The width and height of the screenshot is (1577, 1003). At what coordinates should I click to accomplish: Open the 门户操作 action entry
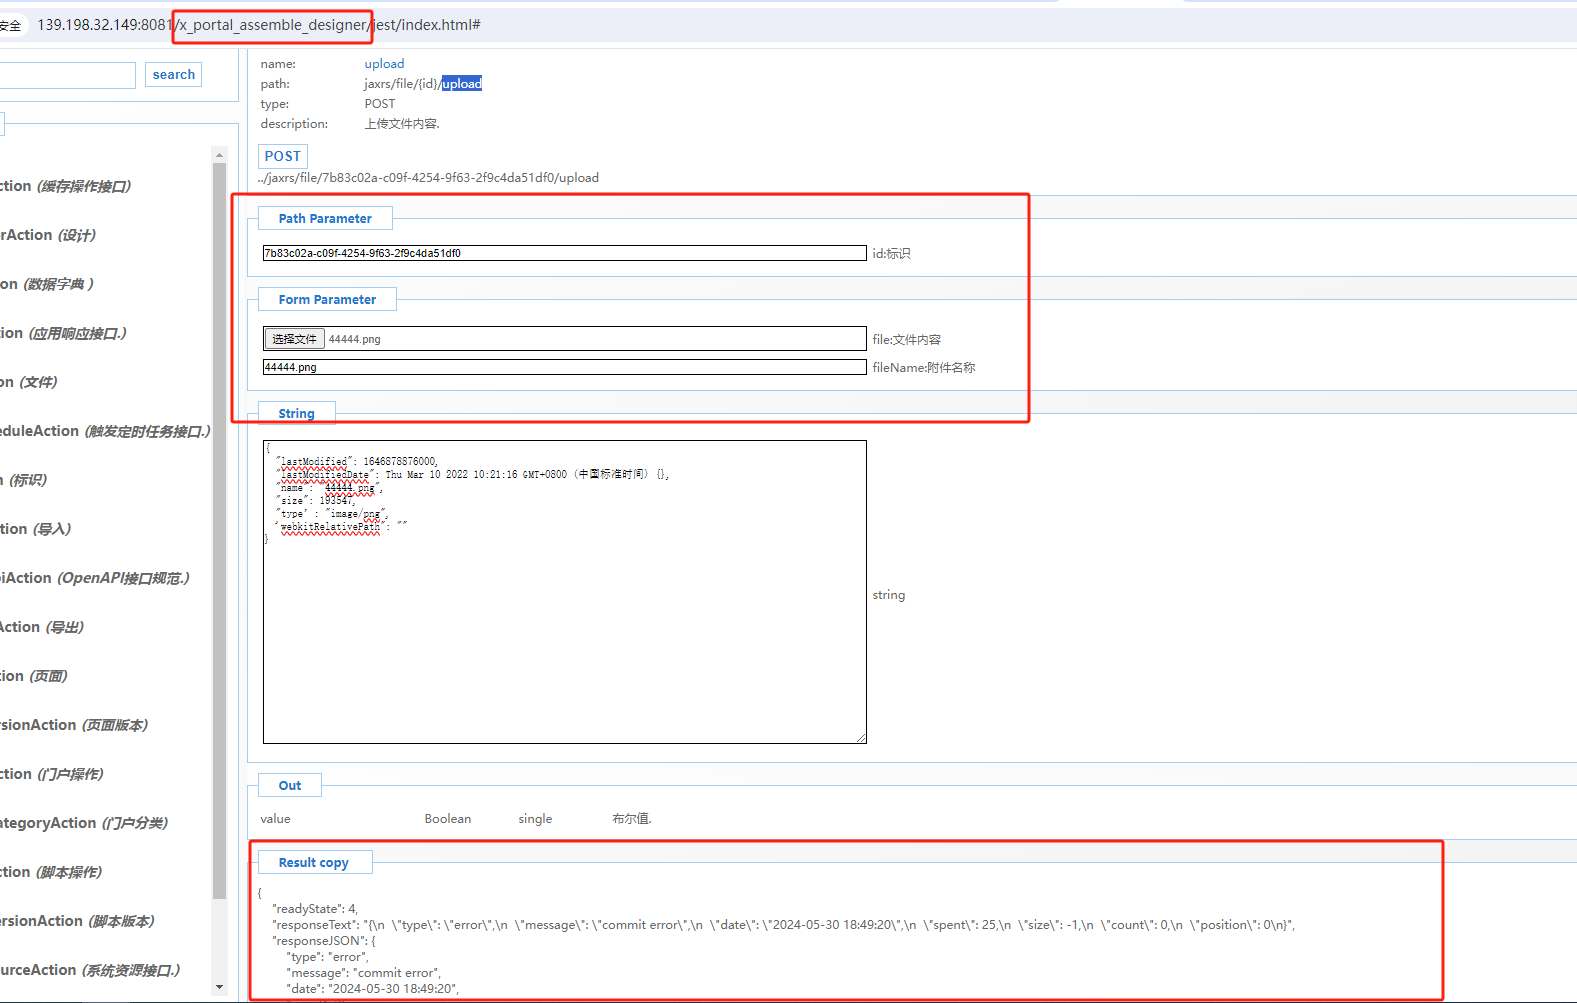pos(52,774)
